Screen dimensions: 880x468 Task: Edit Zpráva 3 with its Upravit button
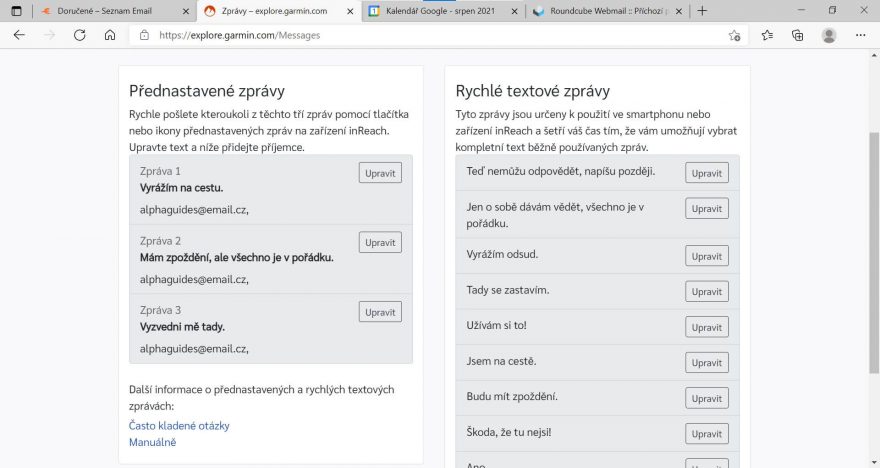tap(380, 312)
